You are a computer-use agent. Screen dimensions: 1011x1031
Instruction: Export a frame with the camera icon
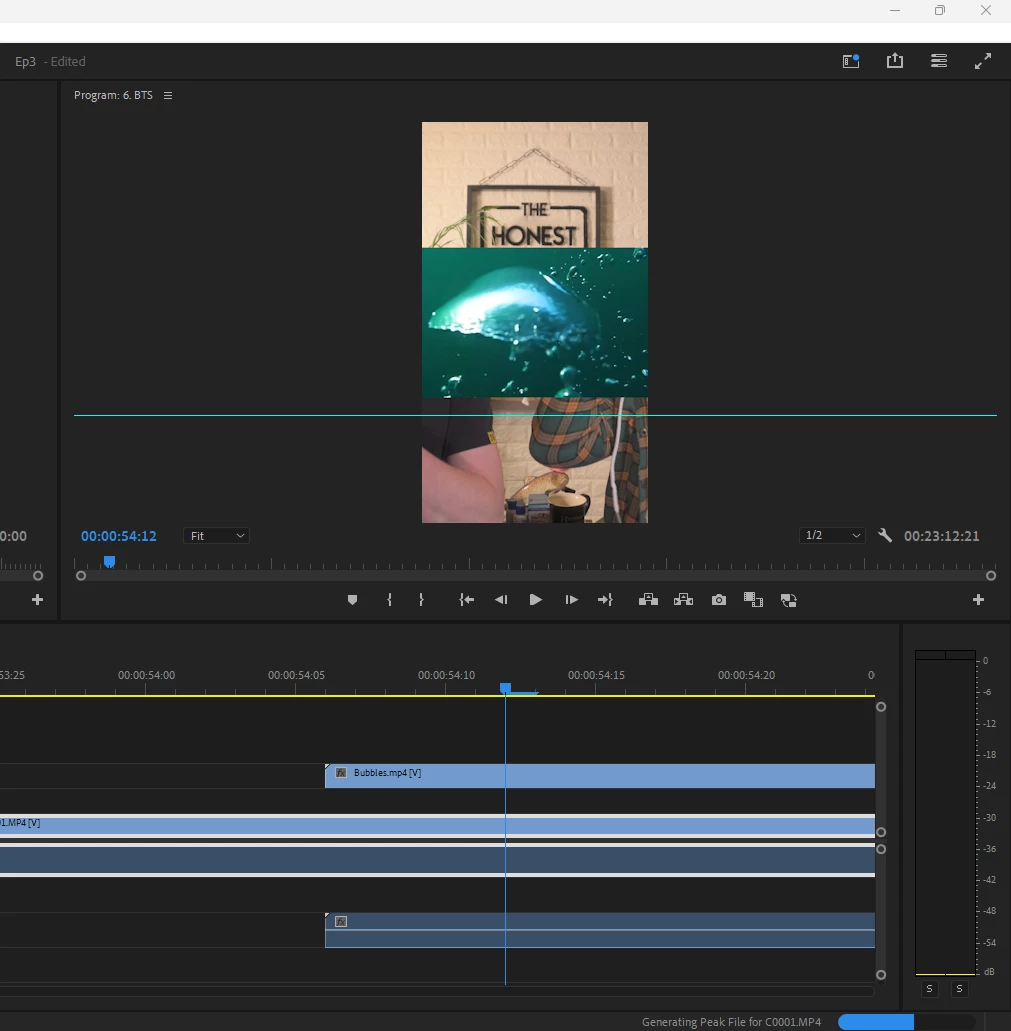pos(718,600)
